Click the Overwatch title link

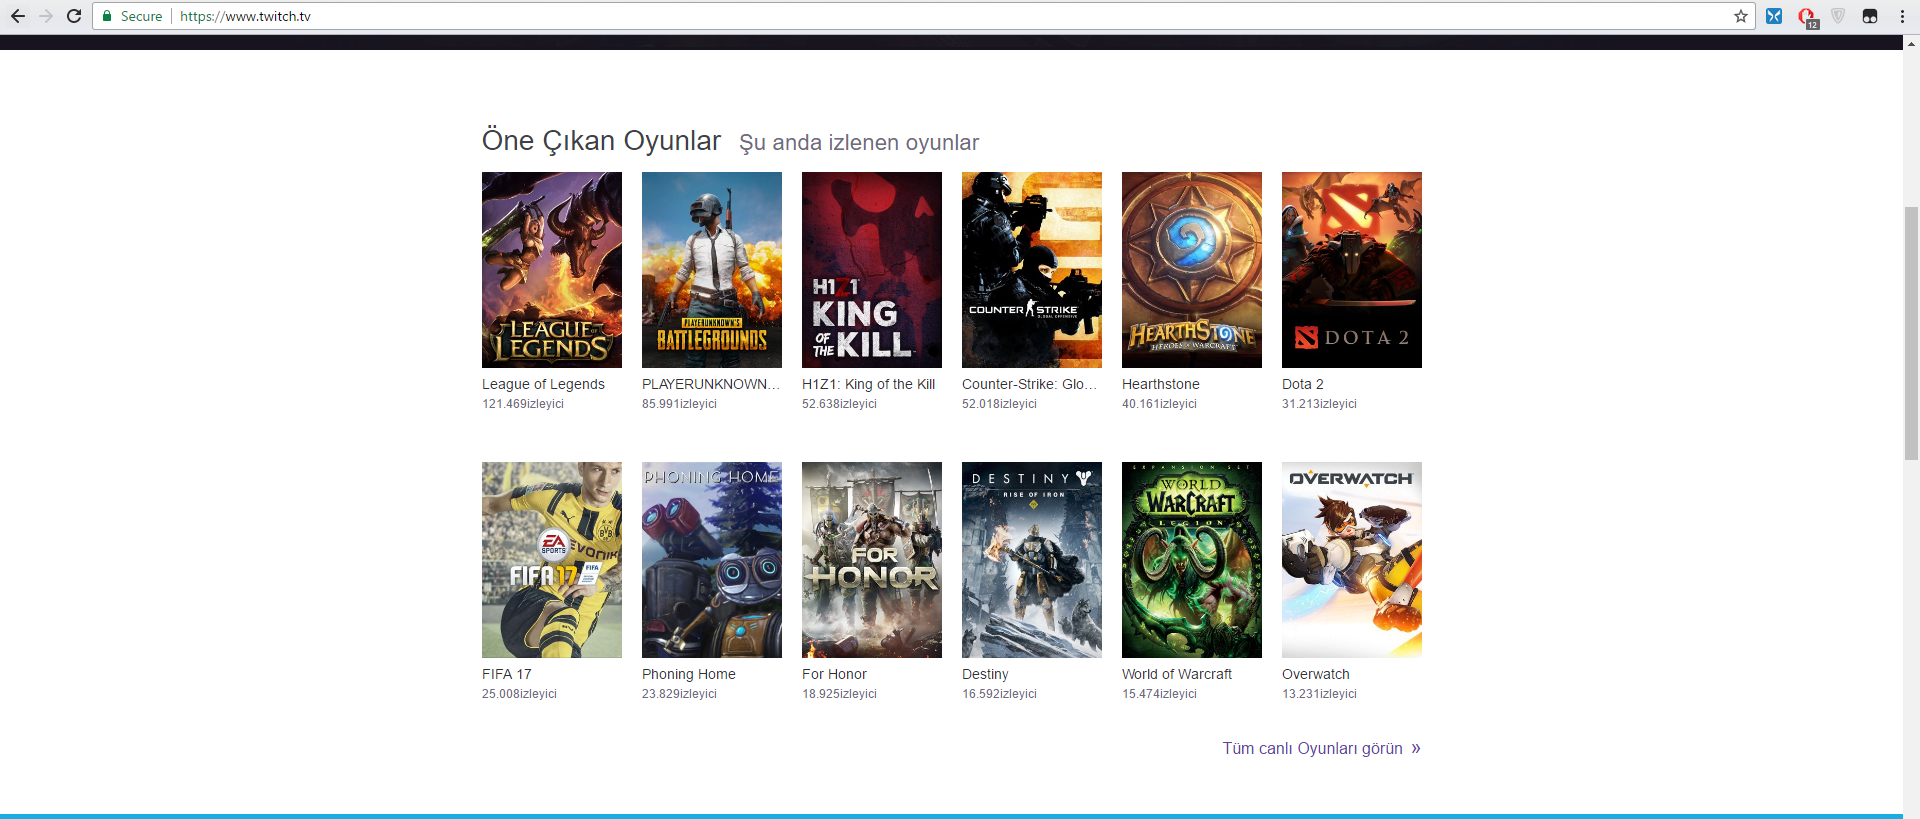[1315, 674]
